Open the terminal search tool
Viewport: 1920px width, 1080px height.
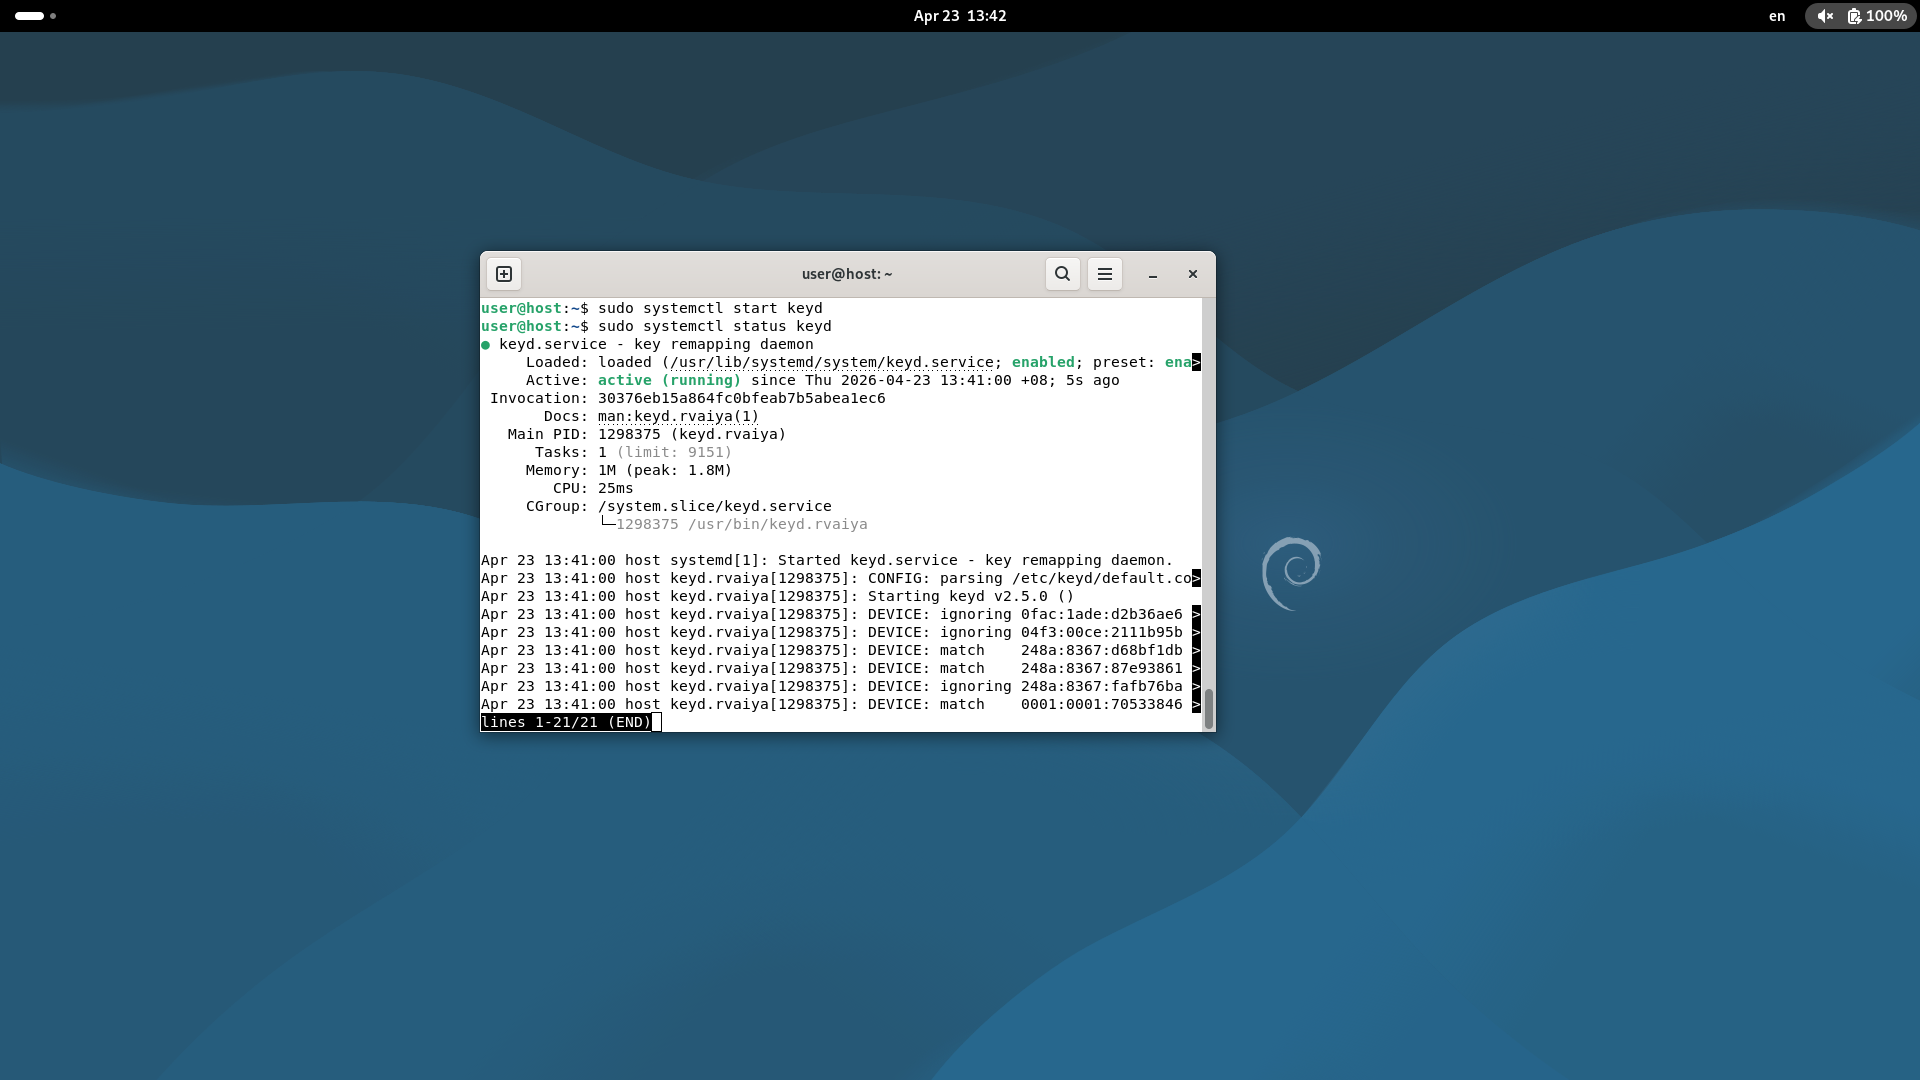[x=1062, y=274]
